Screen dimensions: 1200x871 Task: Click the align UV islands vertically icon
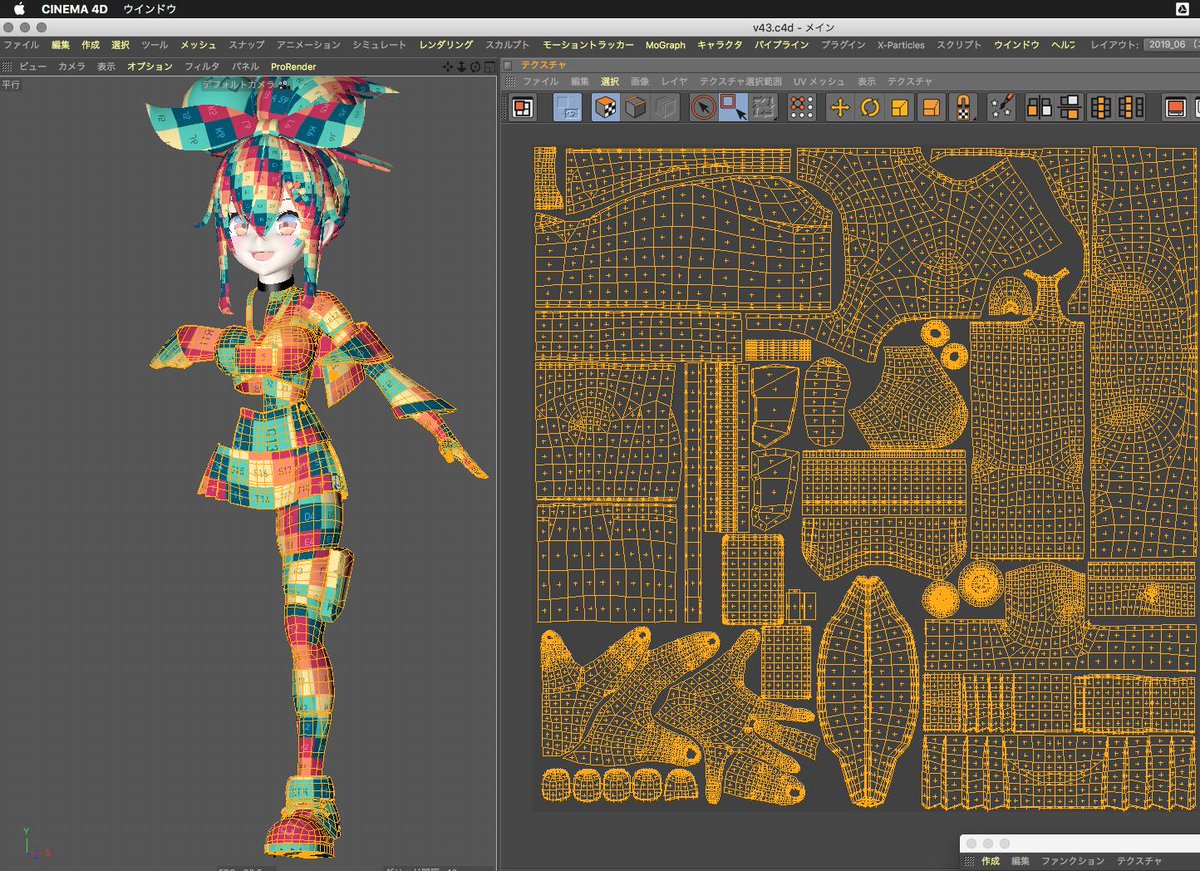(x=1069, y=107)
